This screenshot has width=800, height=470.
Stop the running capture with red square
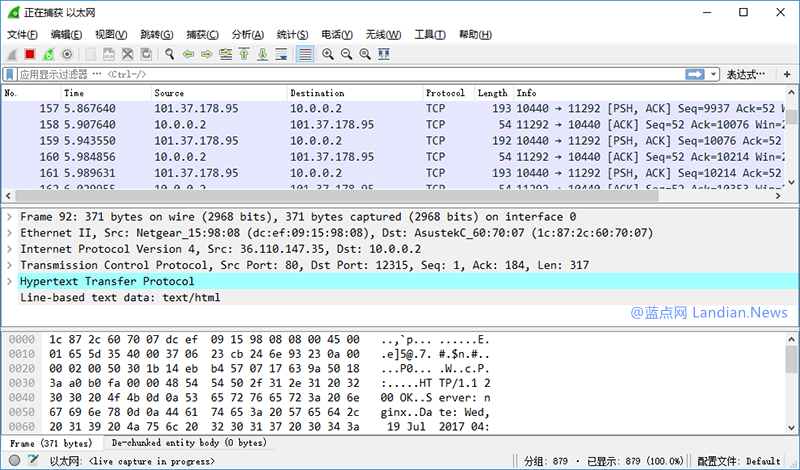coord(30,54)
